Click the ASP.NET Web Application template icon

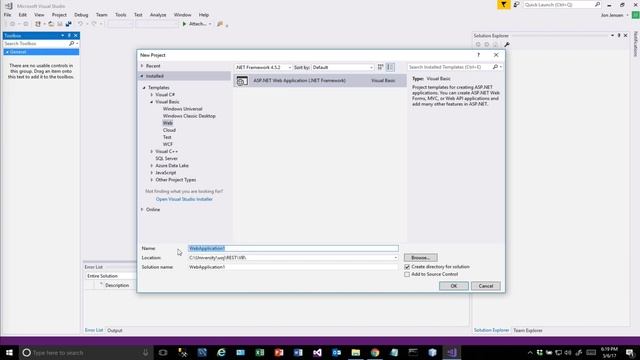click(242, 81)
